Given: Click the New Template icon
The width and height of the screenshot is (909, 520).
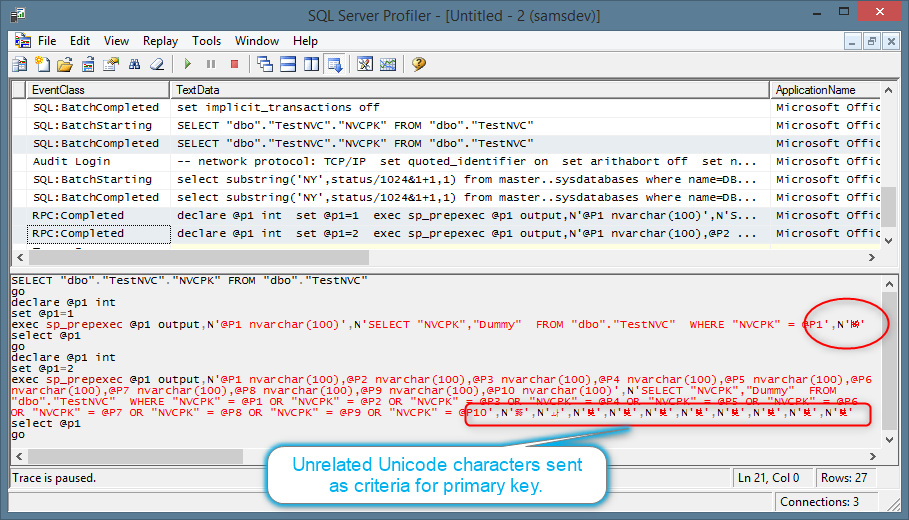Looking at the screenshot, I should pyautogui.click(x=42, y=64).
